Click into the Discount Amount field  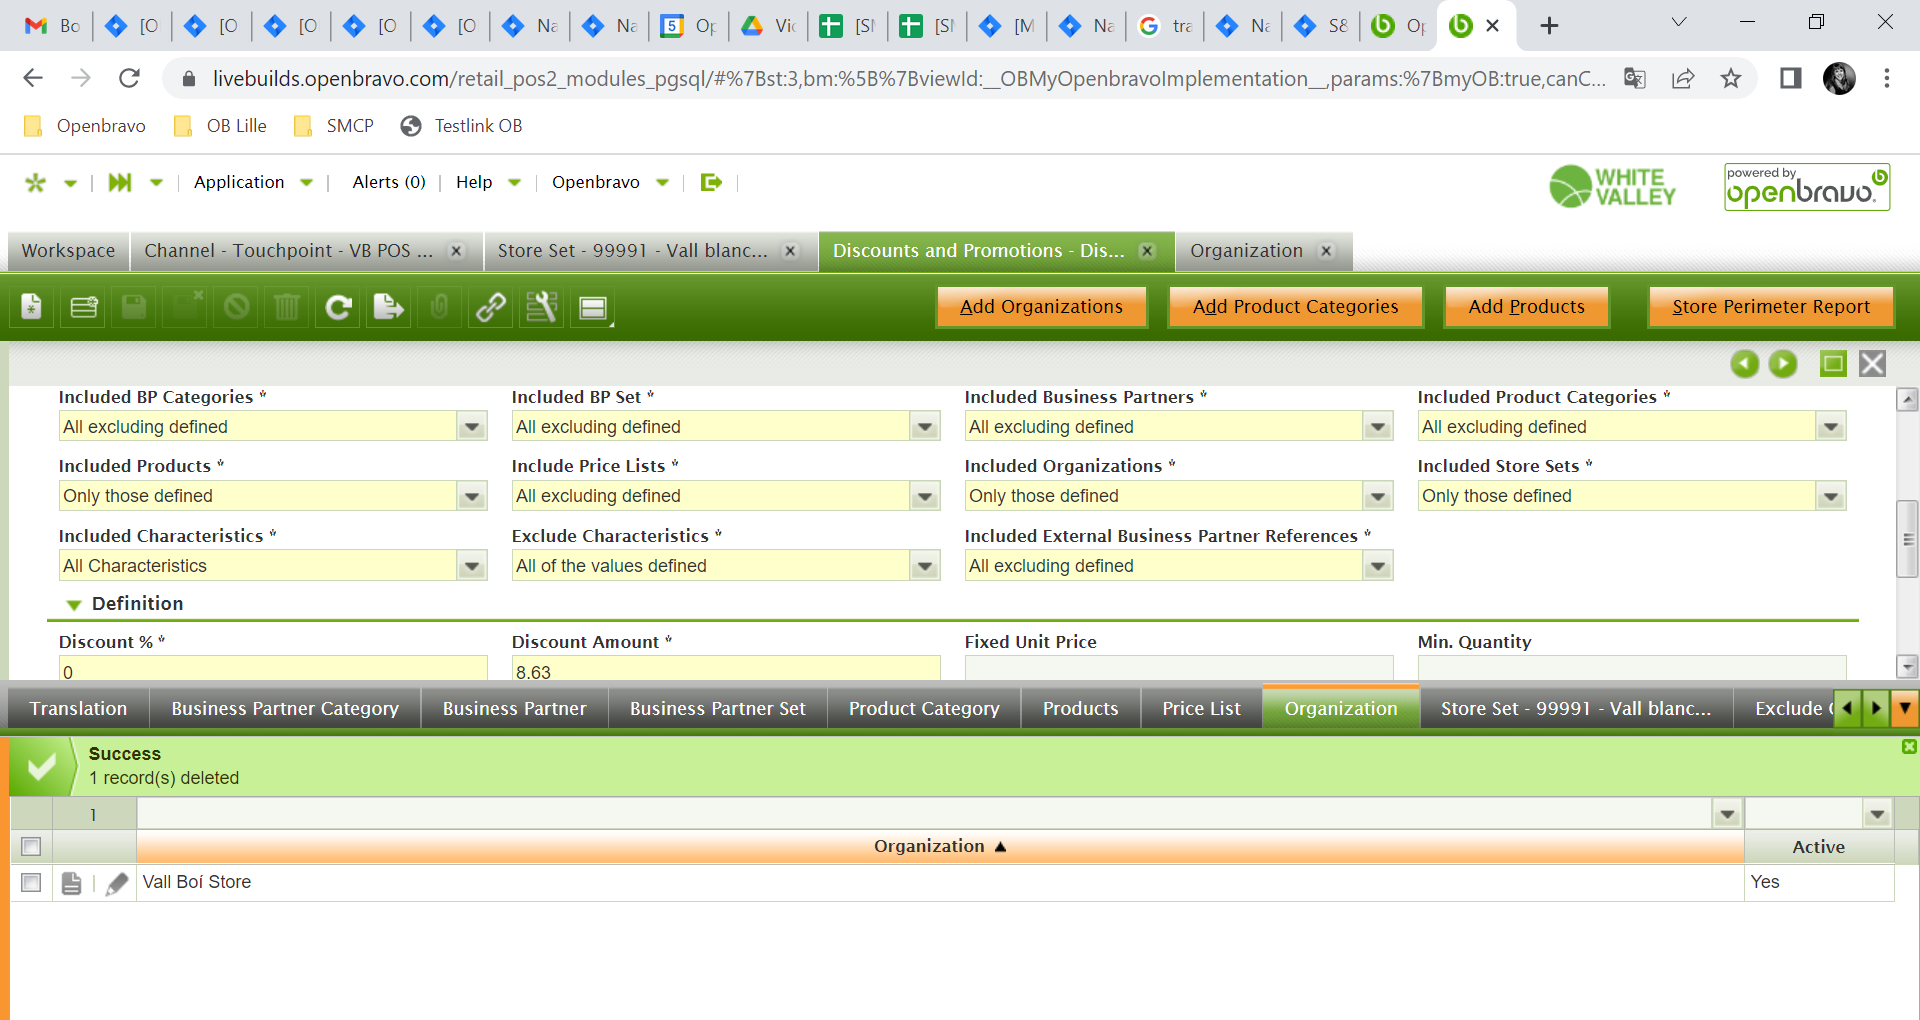(x=725, y=670)
